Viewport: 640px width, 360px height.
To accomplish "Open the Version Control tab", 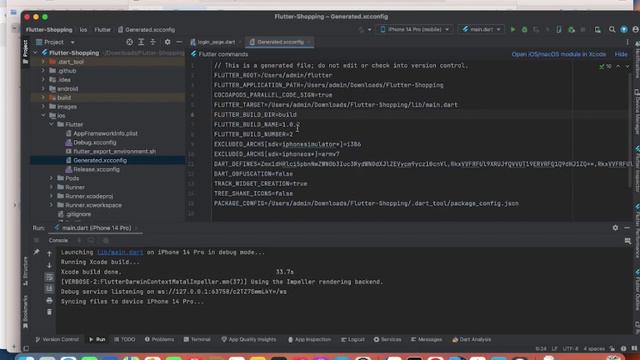I will tap(57, 340).
